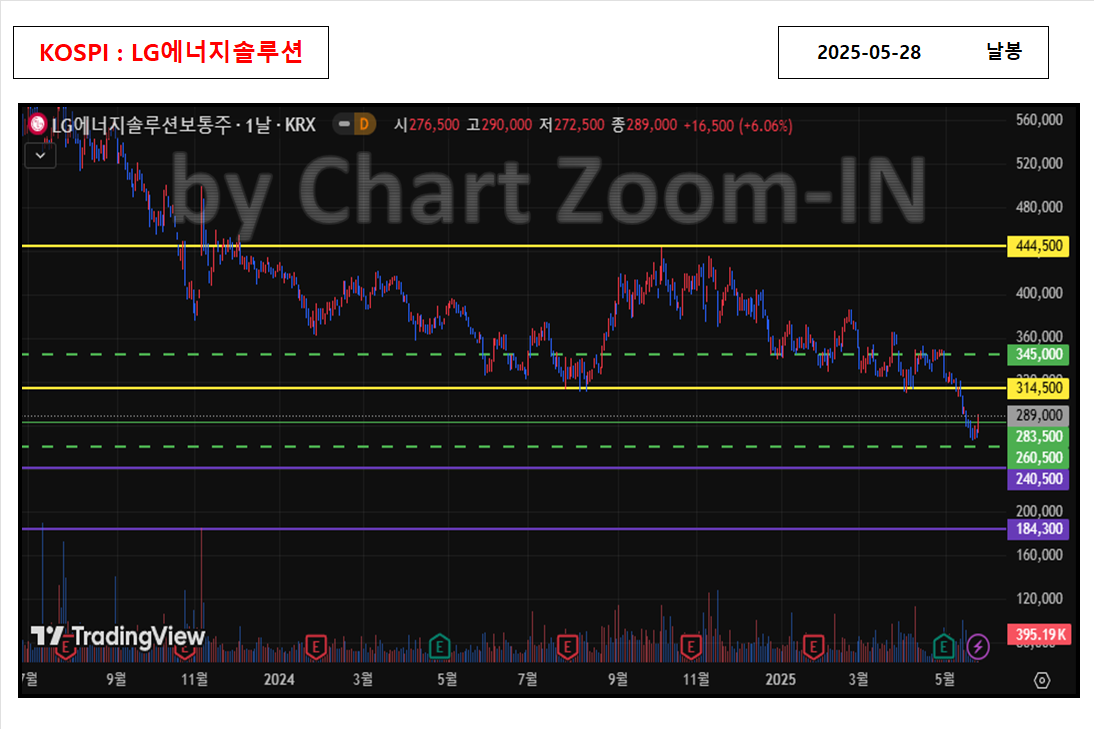The height and width of the screenshot is (729, 1094).
Task: Open the red earnings marker after 7월 2024
Action: tap(567, 647)
